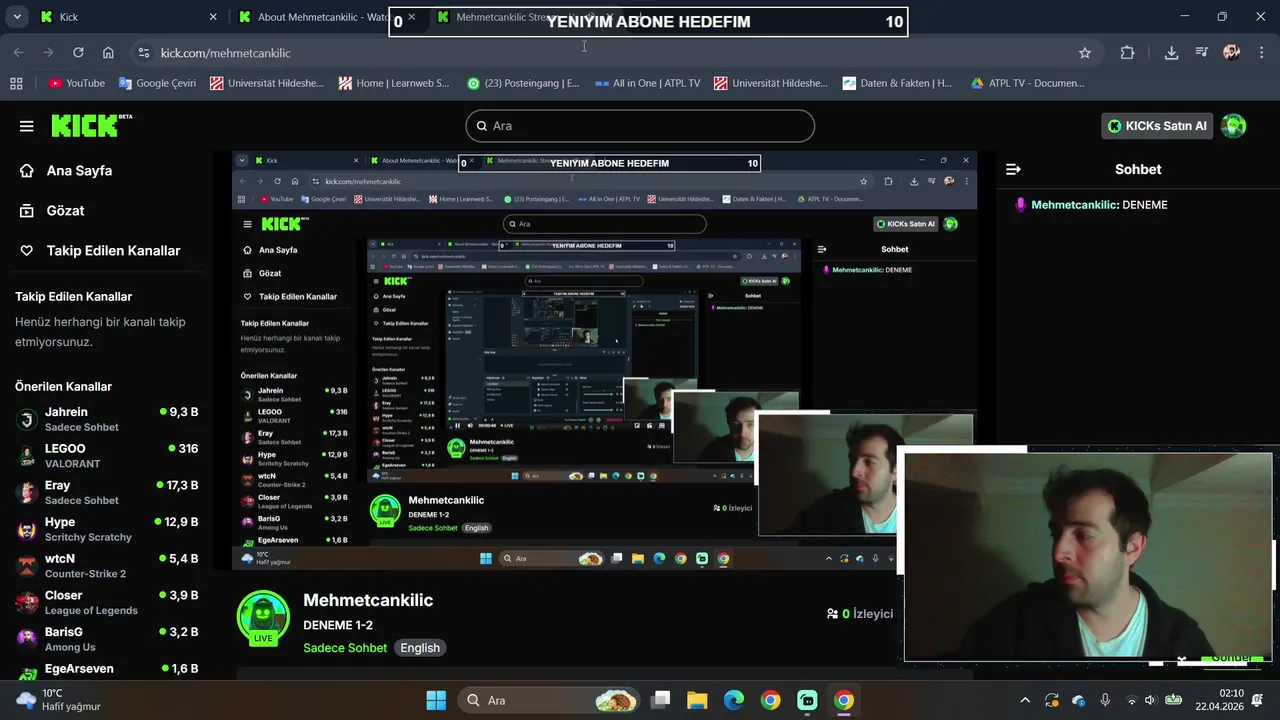
Task: Click the 0 İzleyici viewer count
Action: pos(860,614)
